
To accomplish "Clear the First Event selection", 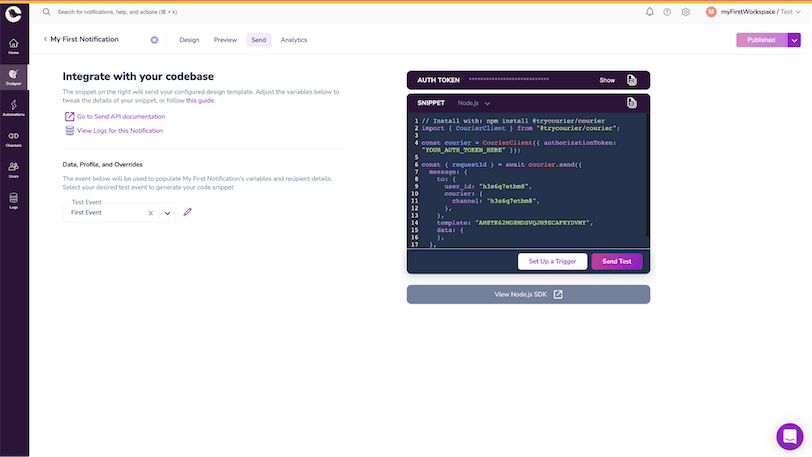I will (151, 213).
